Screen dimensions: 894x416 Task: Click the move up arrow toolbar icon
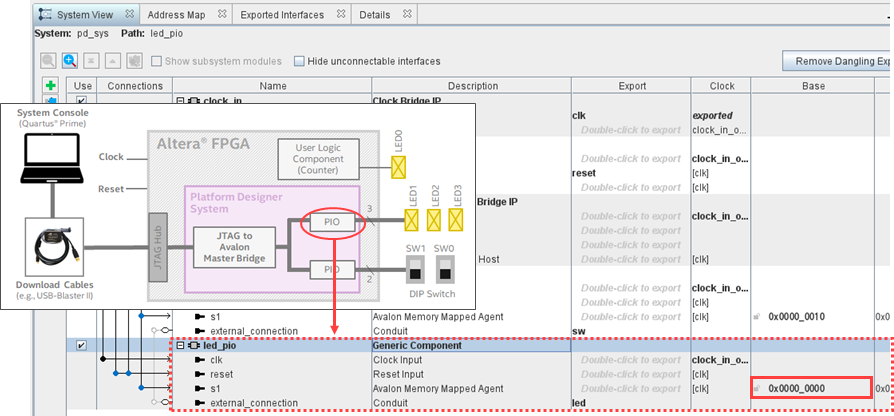(x=111, y=61)
